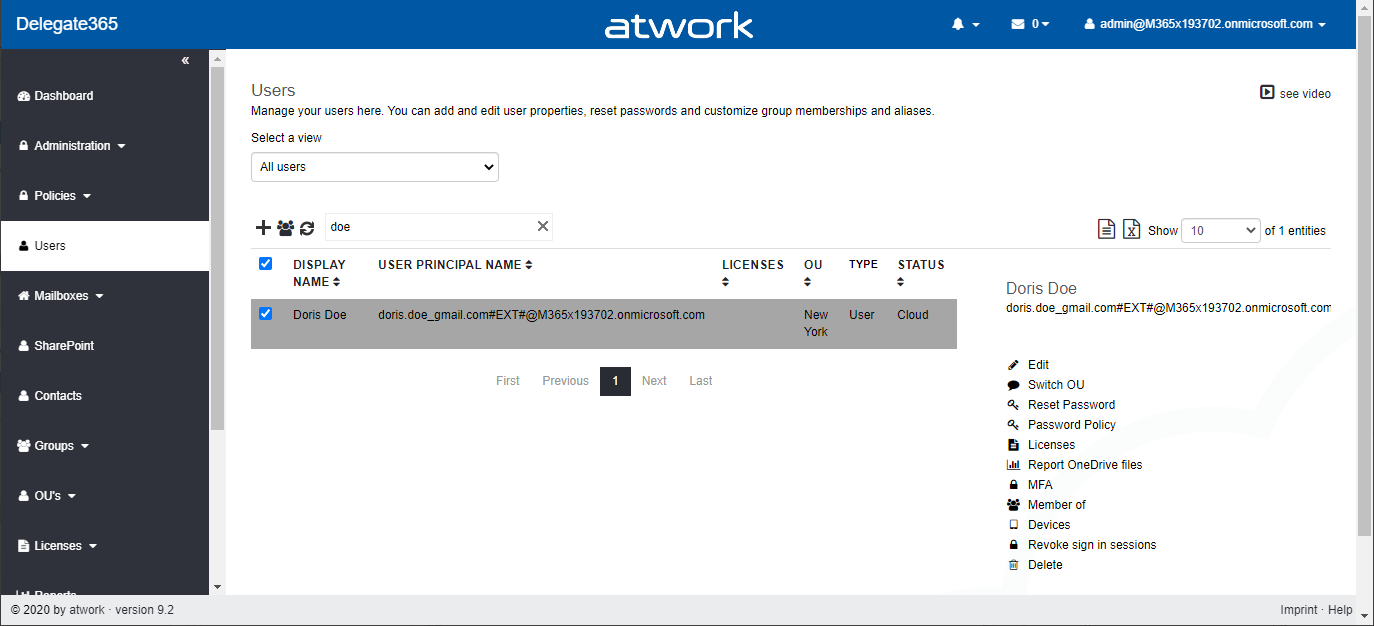Click the add user plus icon
The height and width of the screenshot is (626, 1374).
263,227
